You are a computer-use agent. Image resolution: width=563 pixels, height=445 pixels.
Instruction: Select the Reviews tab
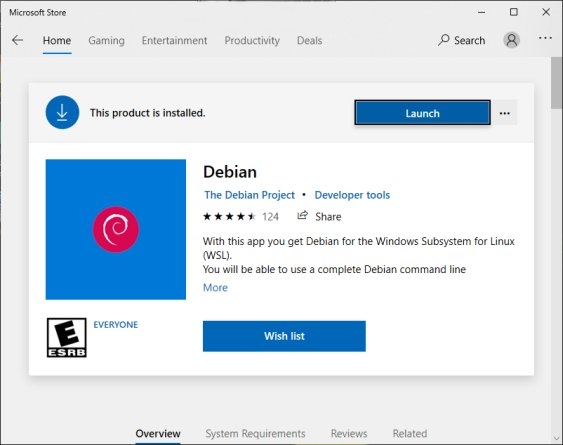click(x=349, y=434)
